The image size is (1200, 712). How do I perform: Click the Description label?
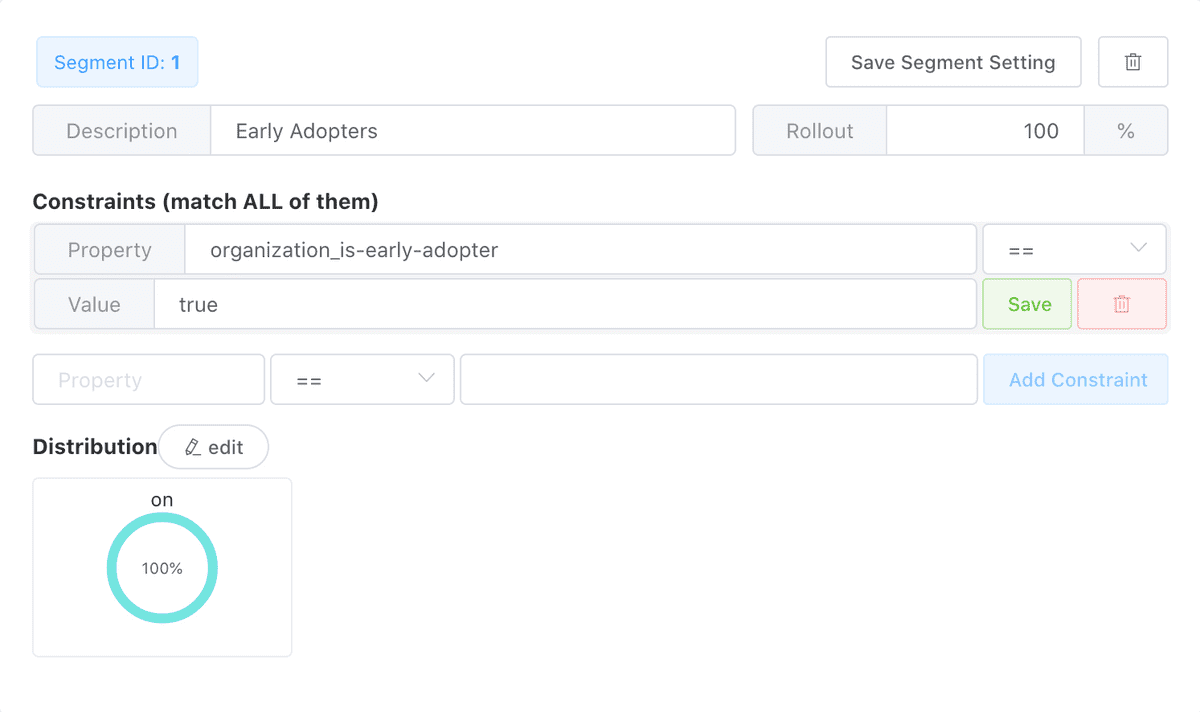tap(122, 131)
